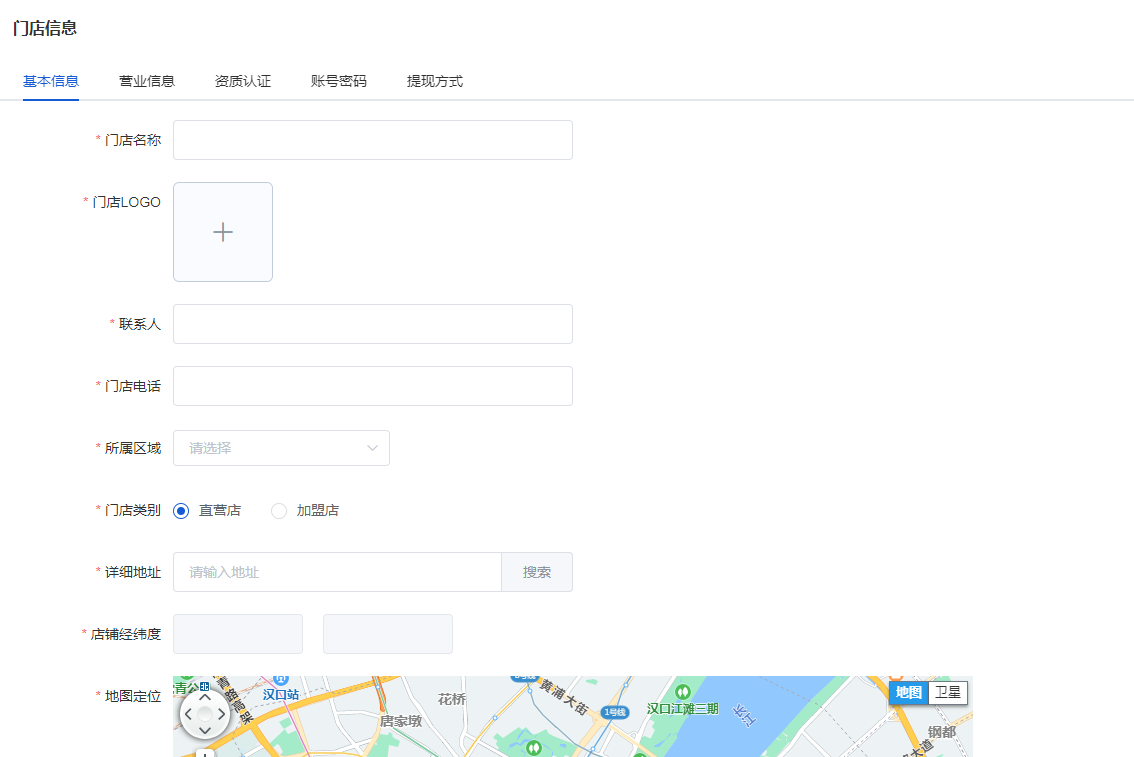Pan the map left with arrow control
Viewport: 1134px width, 757px height.
pos(189,714)
